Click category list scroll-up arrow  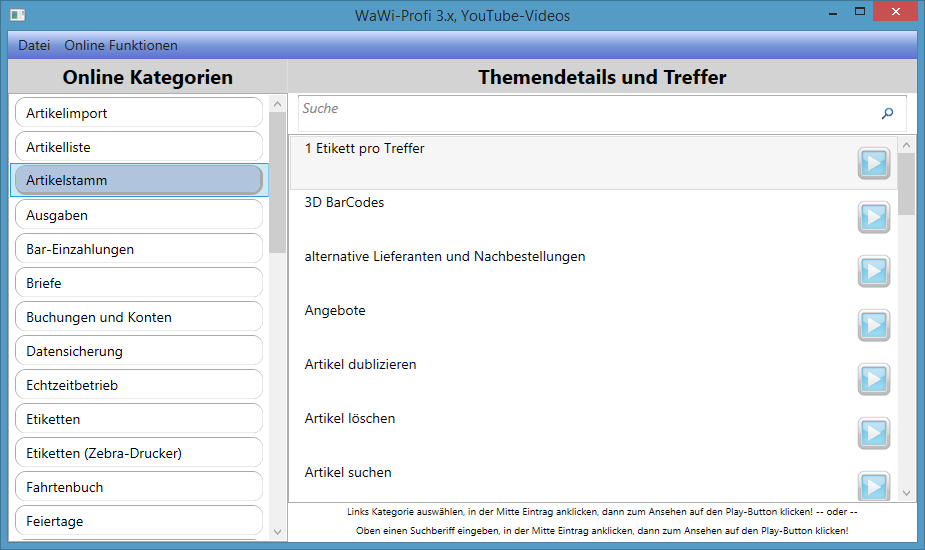pos(277,104)
